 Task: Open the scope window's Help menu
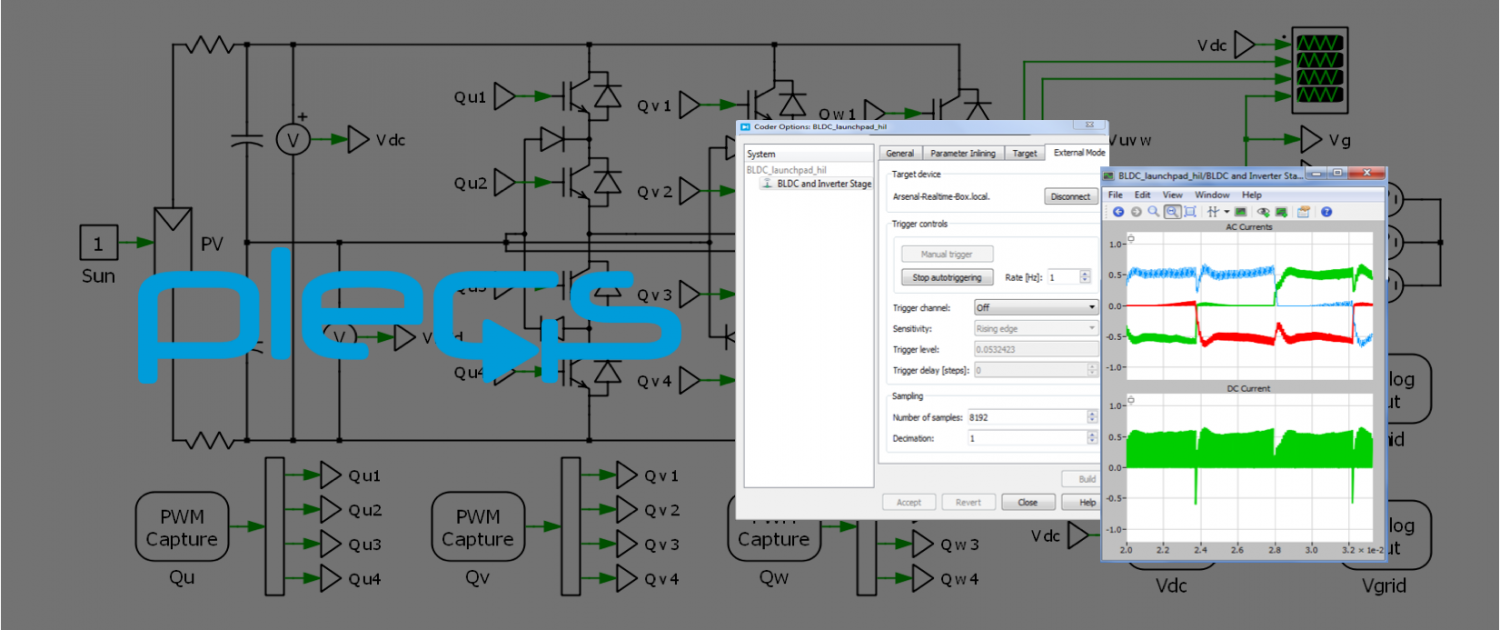tap(1252, 195)
